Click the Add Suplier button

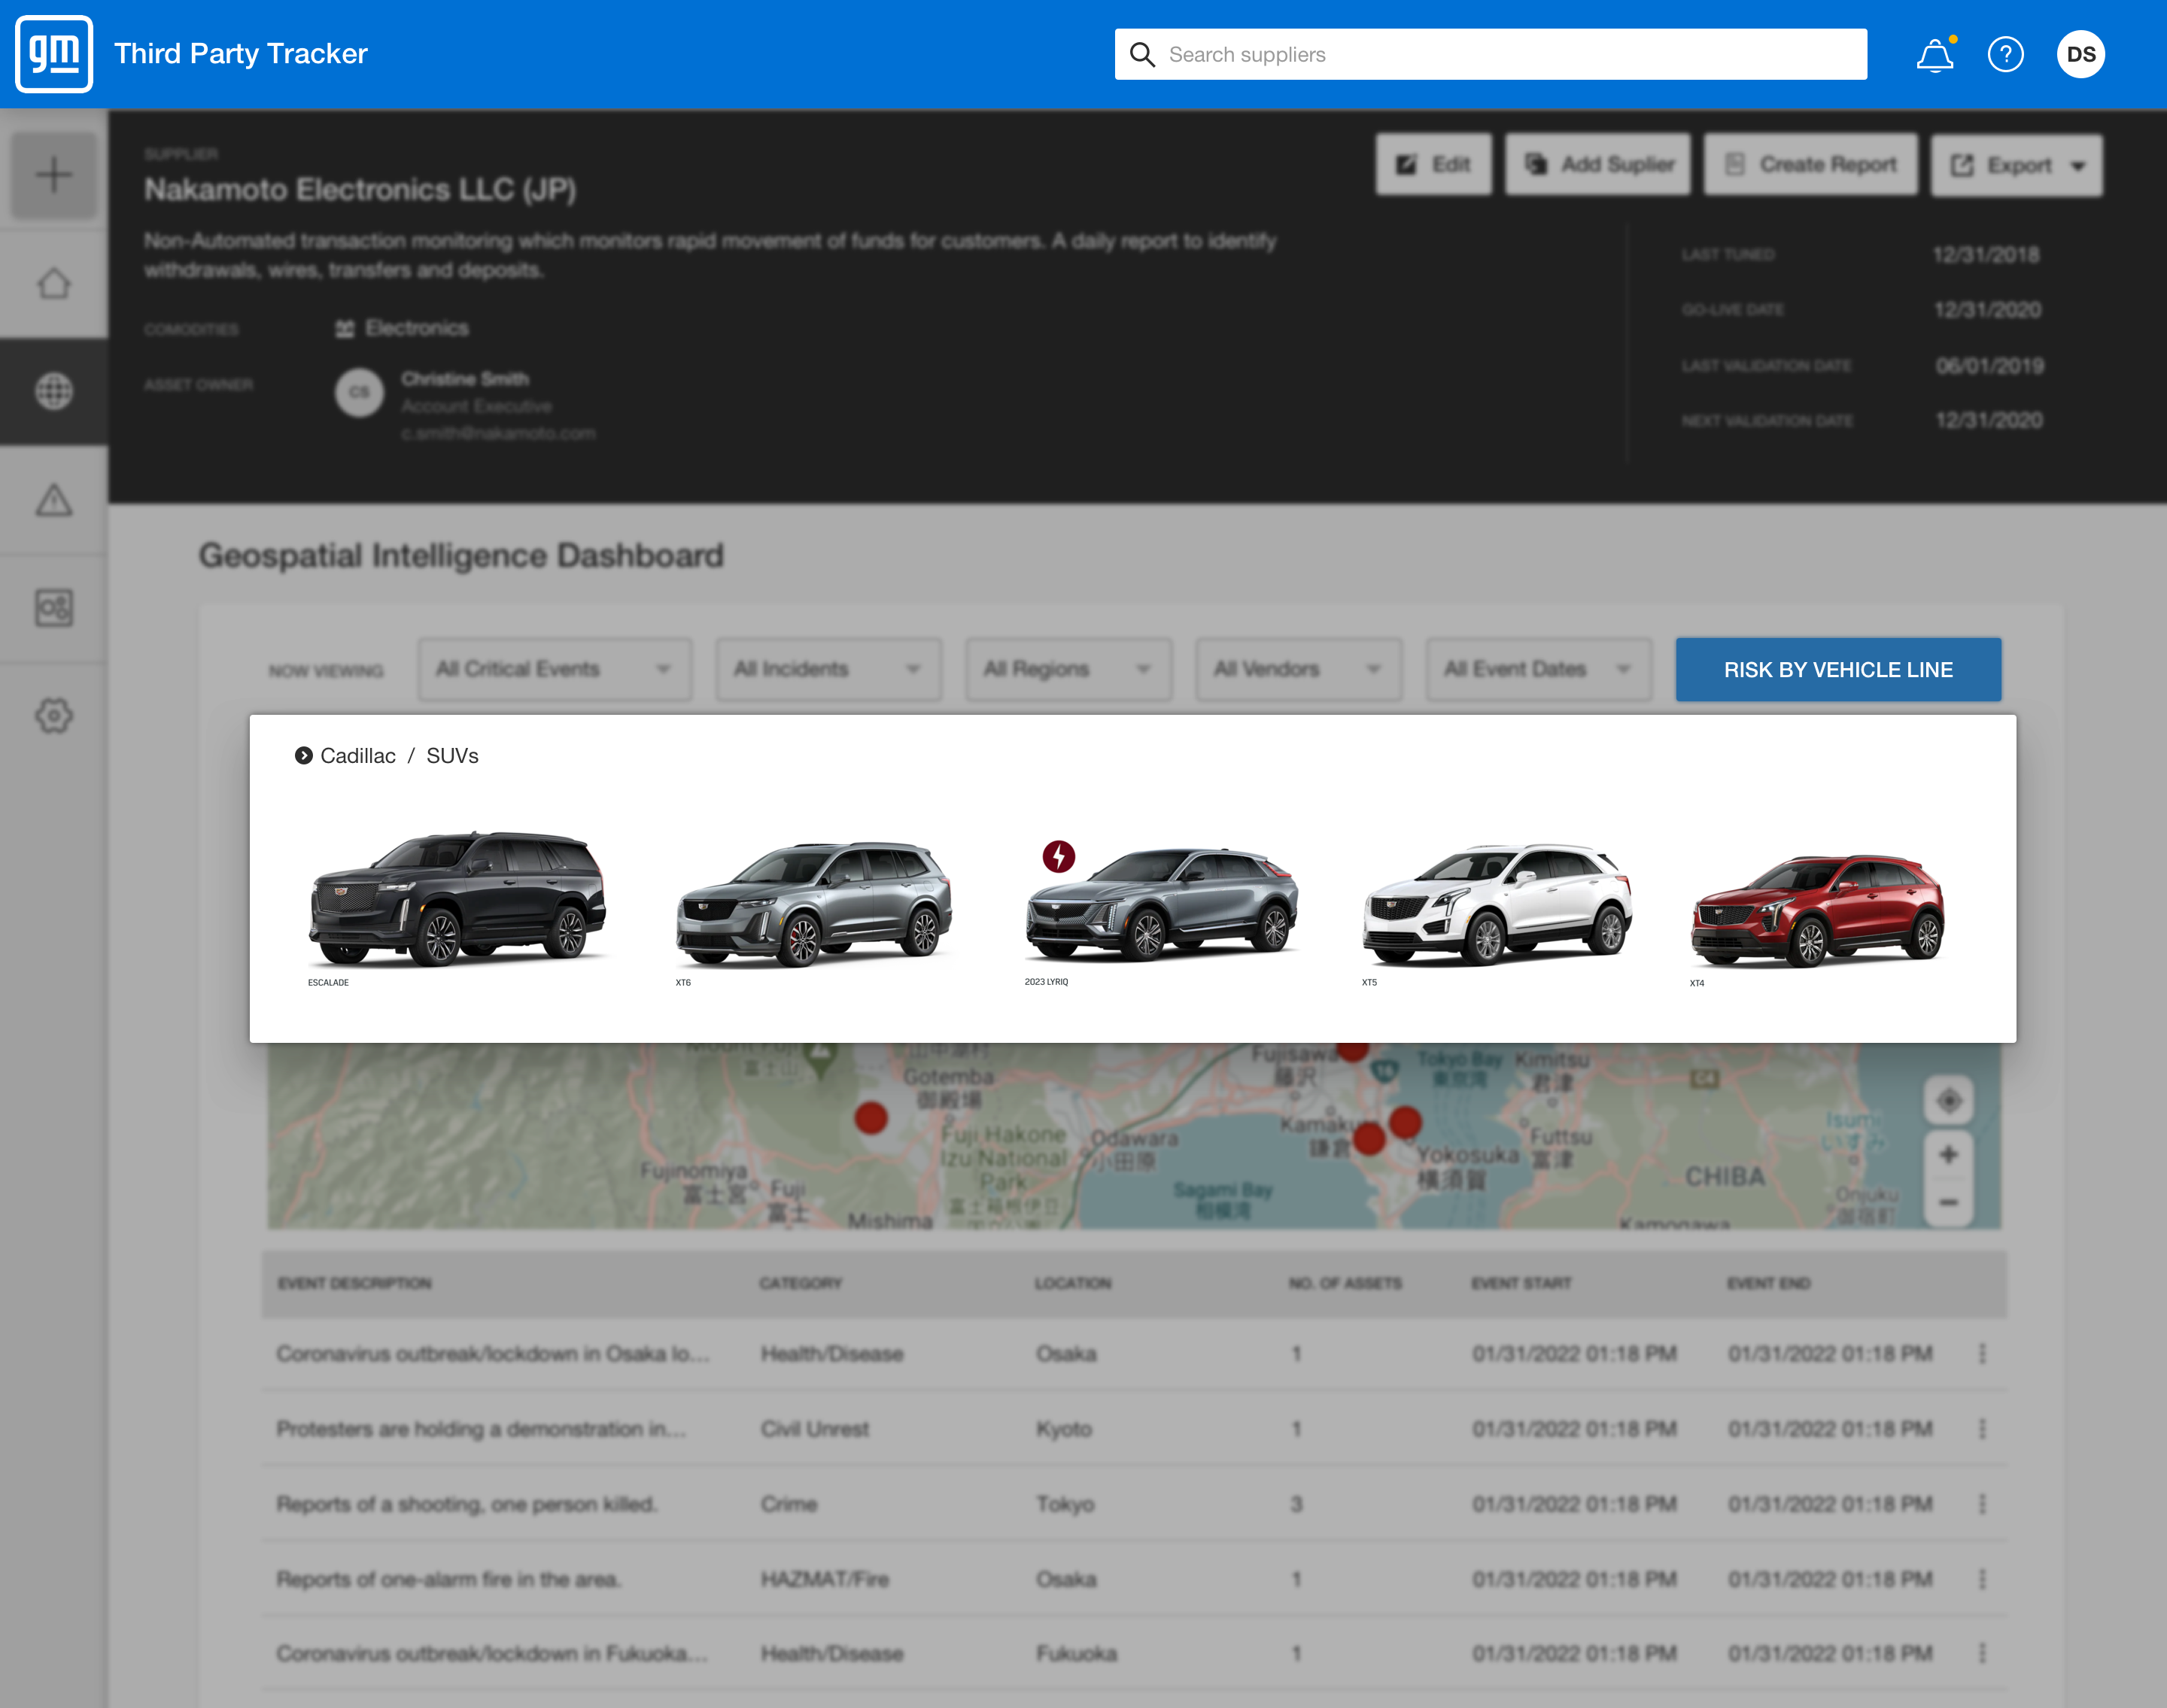pos(1598,164)
